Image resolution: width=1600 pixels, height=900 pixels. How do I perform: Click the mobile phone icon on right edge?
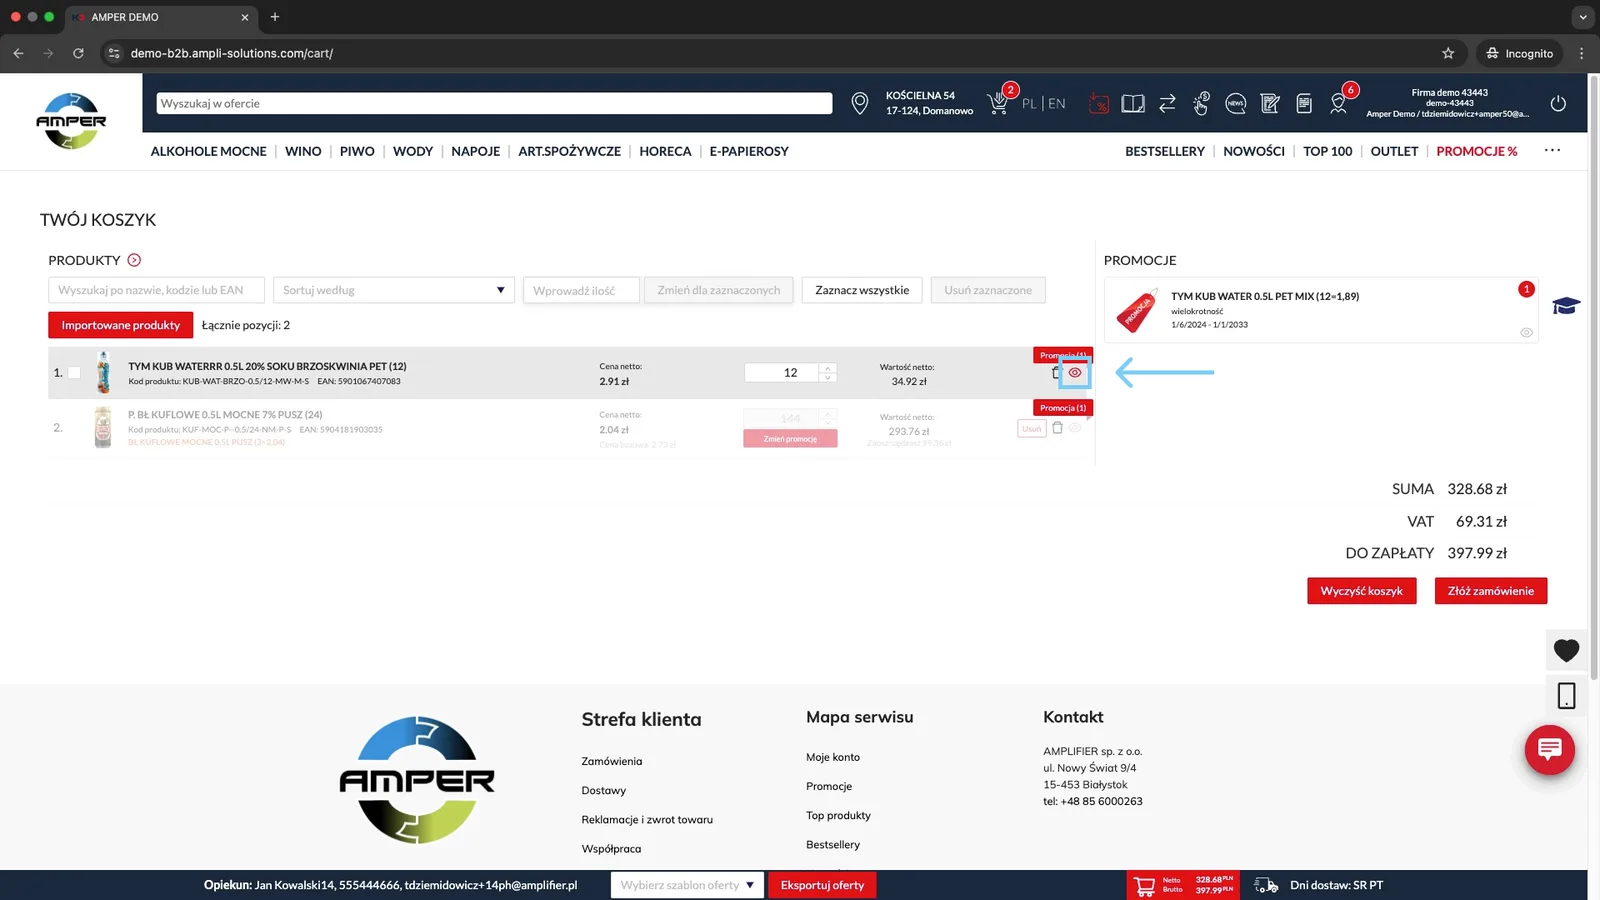[x=1566, y=695]
